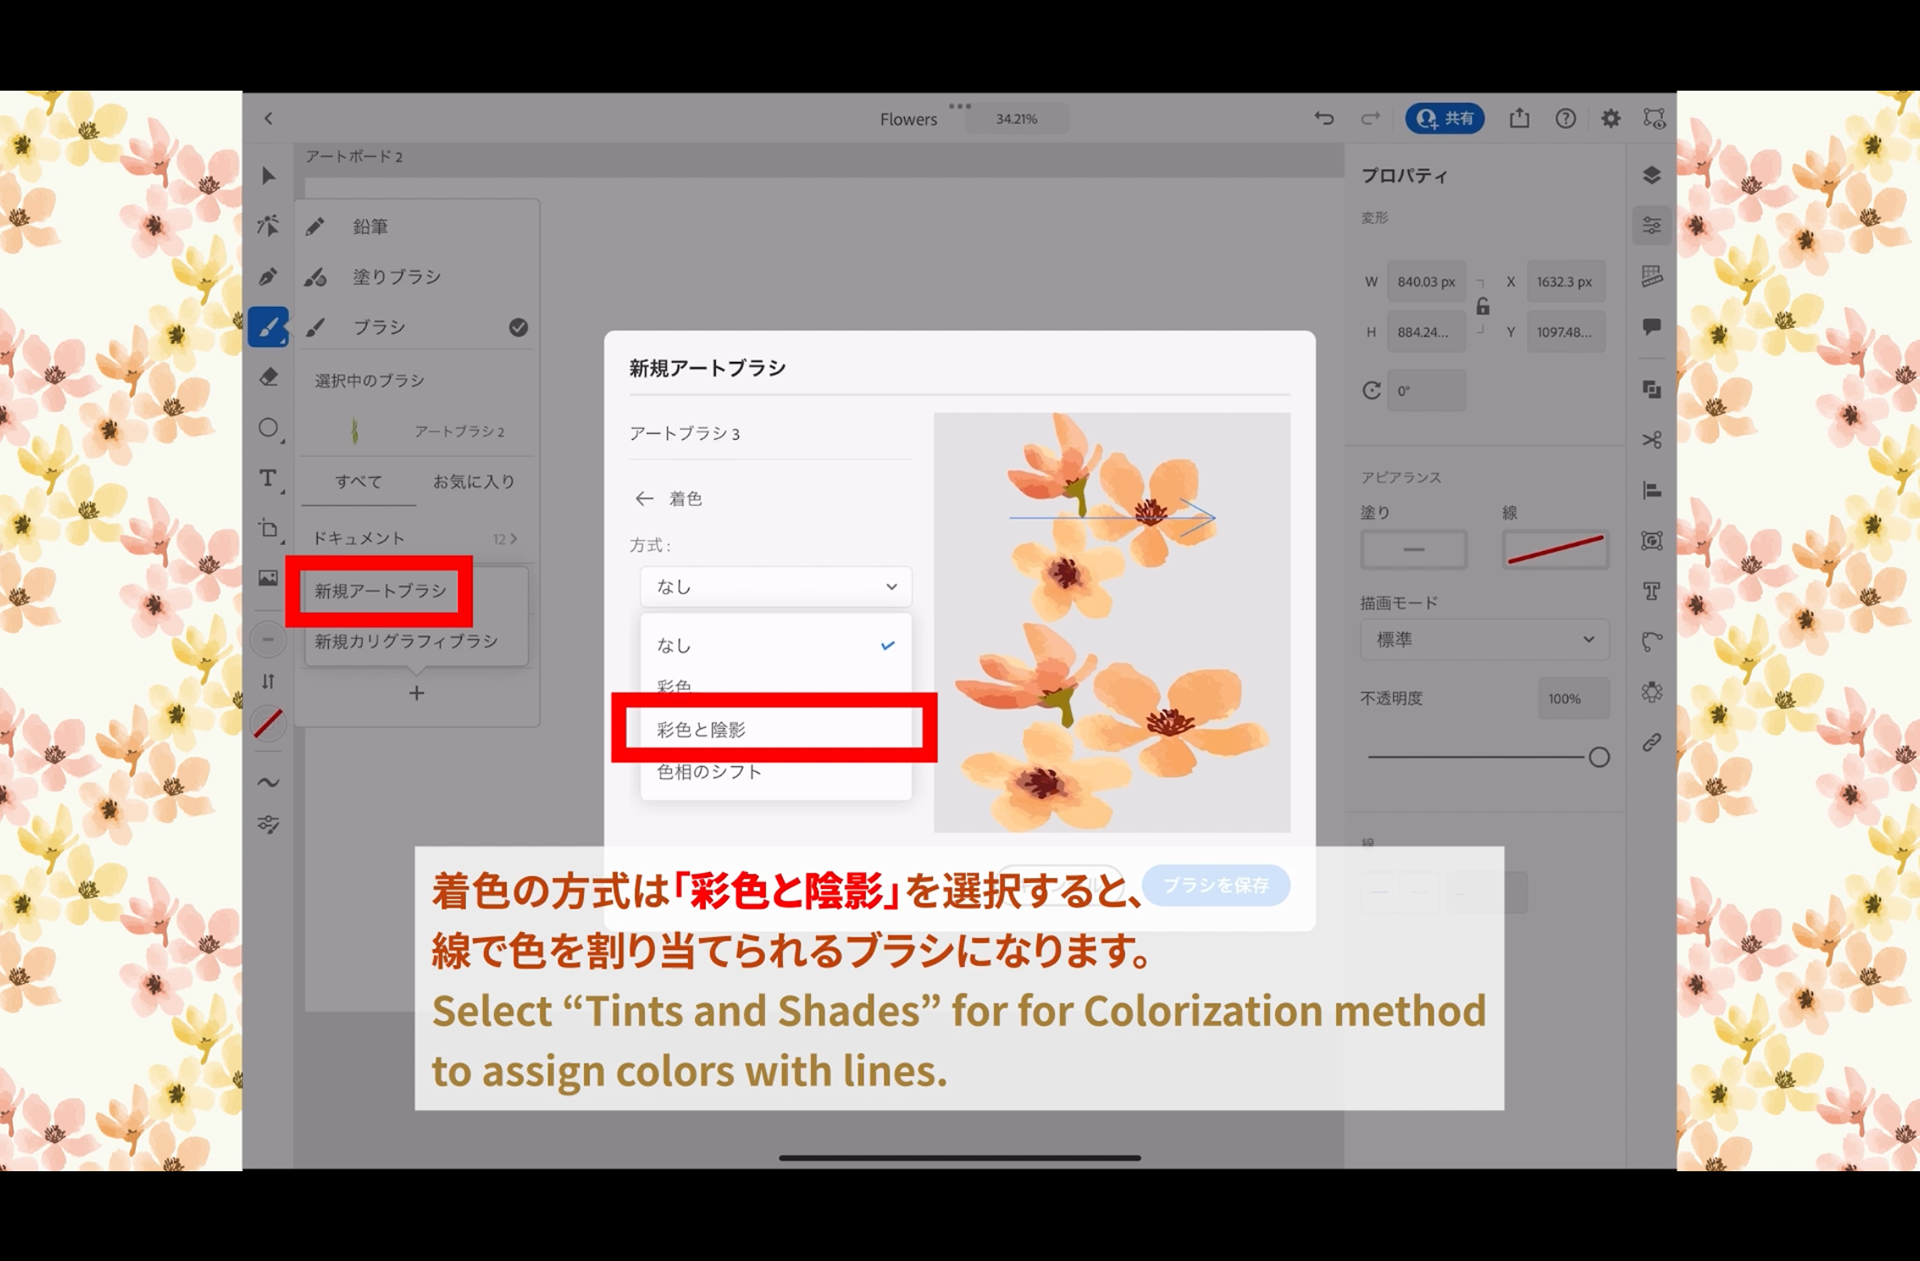1920x1261 pixels.
Task: Redo the last action
Action: 1370,118
